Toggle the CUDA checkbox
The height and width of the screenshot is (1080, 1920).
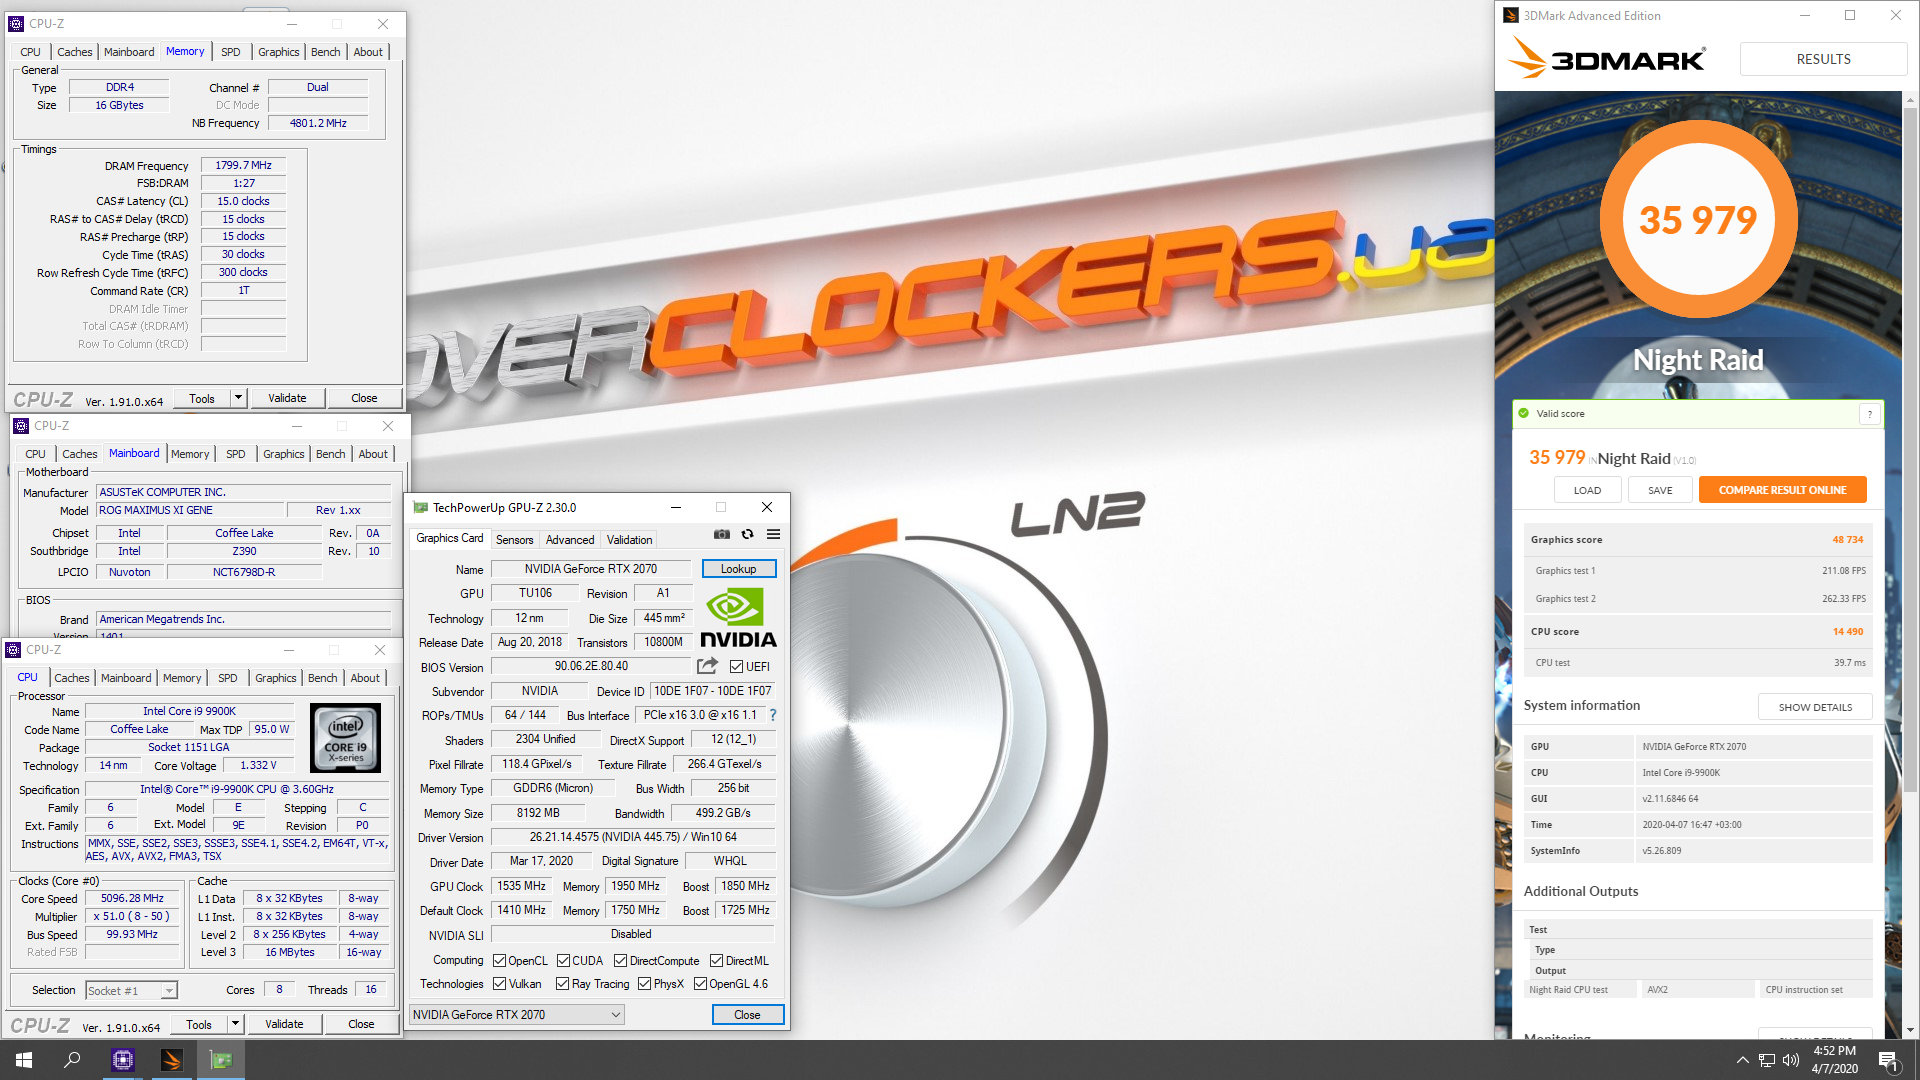(x=563, y=961)
